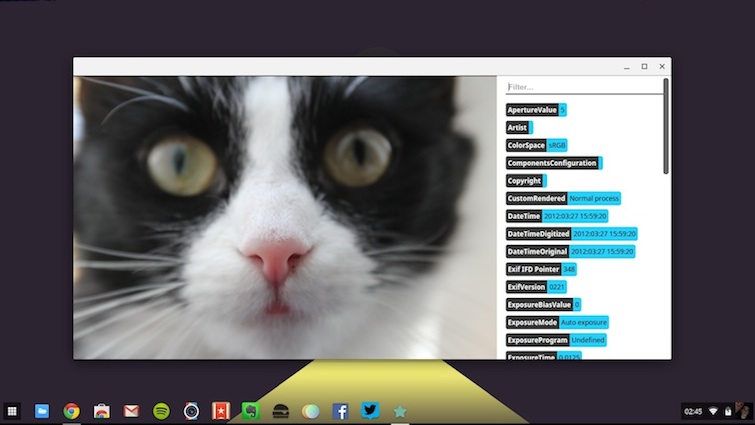
Task: Open the teal star app icon
Action: [x=400, y=412]
